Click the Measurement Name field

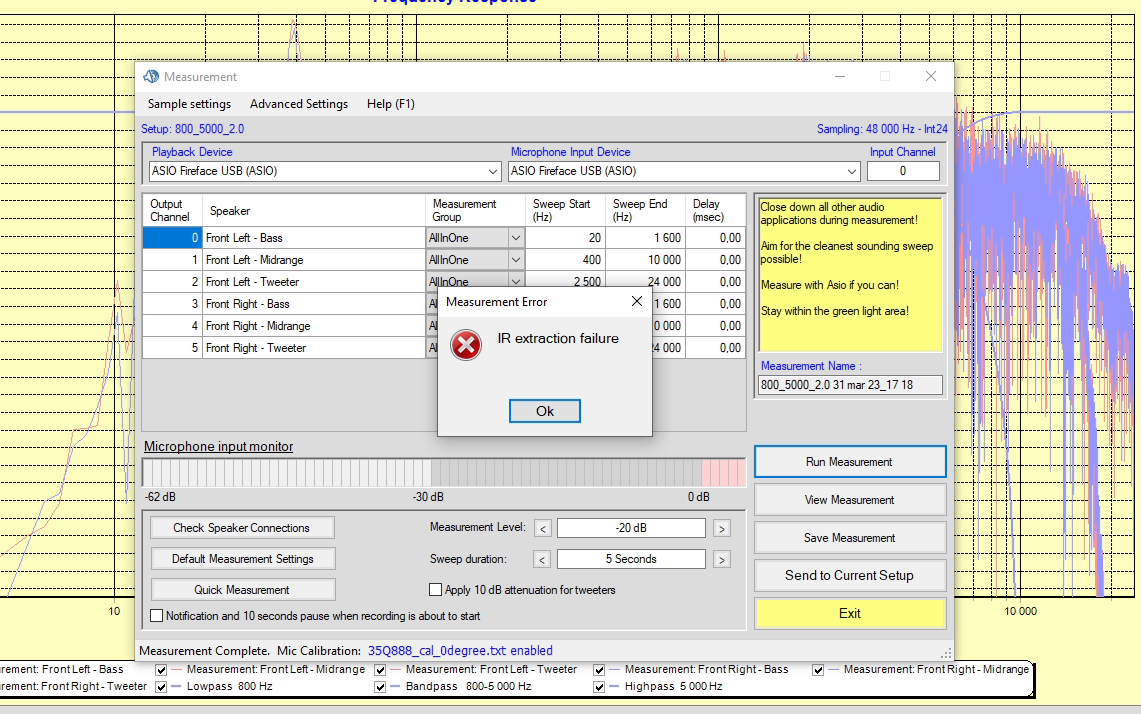(x=850, y=385)
